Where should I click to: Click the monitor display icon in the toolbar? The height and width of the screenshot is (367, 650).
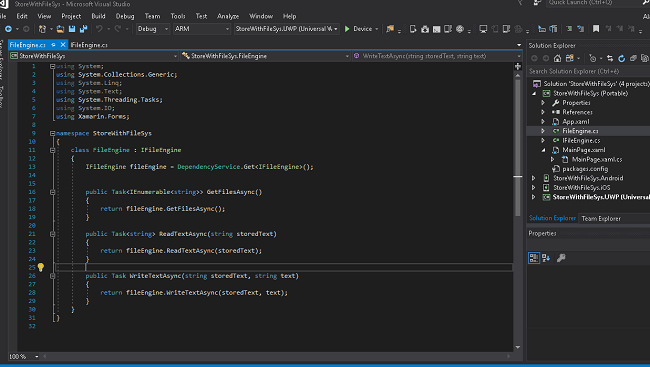[483, 29]
